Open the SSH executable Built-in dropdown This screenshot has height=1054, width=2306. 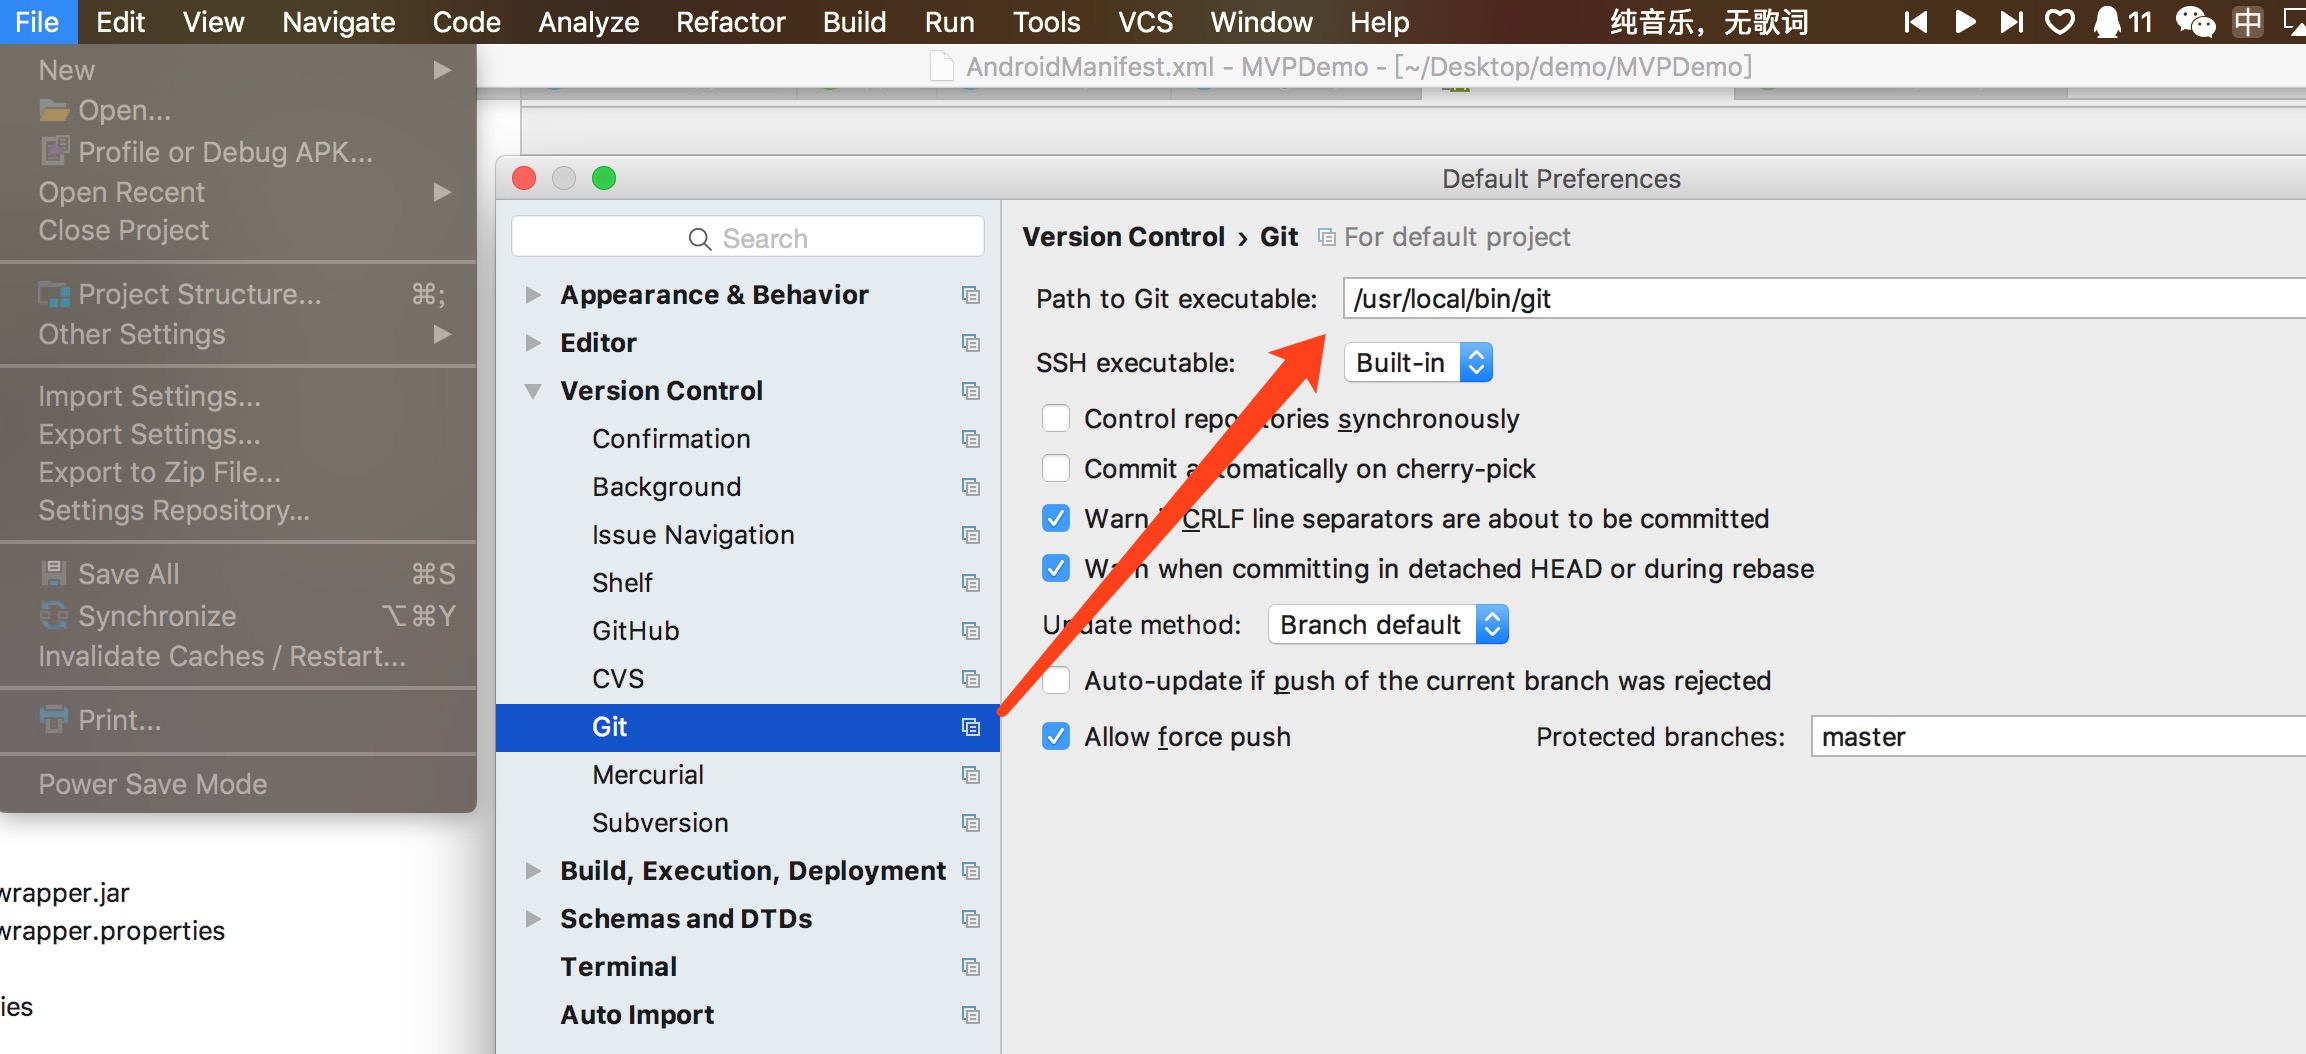pos(1418,362)
